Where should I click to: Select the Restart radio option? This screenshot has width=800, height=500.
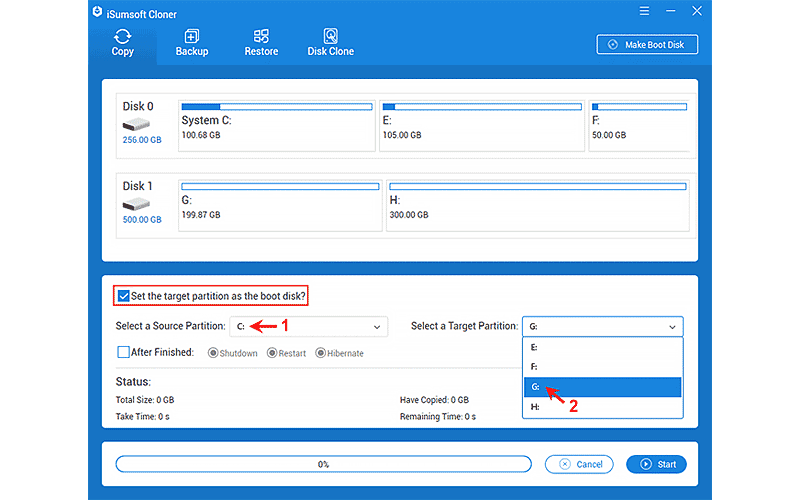pyautogui.click(x=272, y=353)
